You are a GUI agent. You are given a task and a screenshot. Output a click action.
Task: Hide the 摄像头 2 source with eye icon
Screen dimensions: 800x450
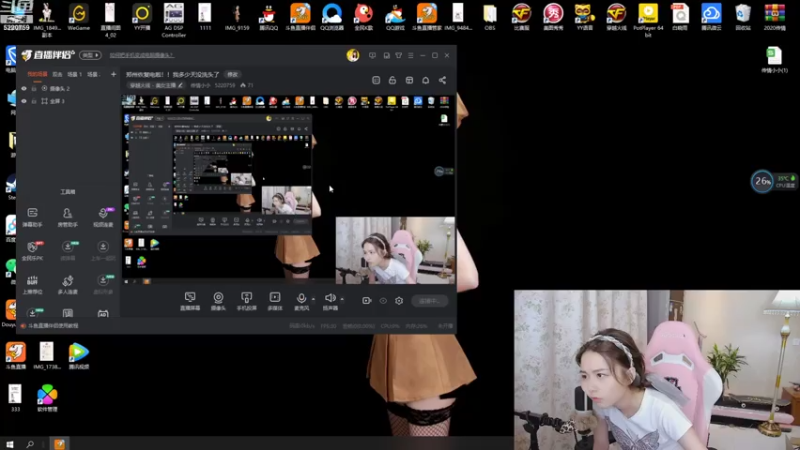[24, 88]
